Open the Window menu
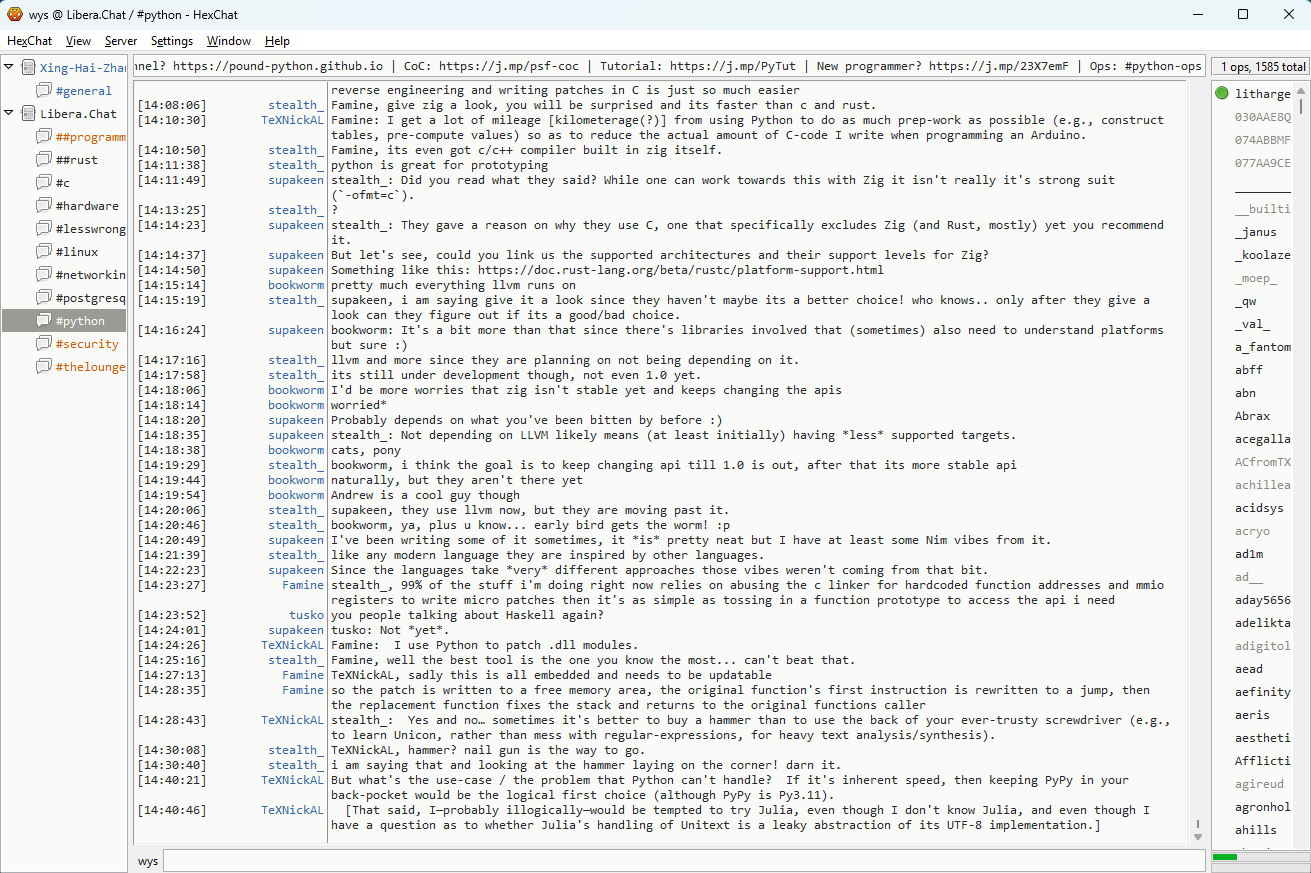The image size is (1311, 873). click(229, 41)
